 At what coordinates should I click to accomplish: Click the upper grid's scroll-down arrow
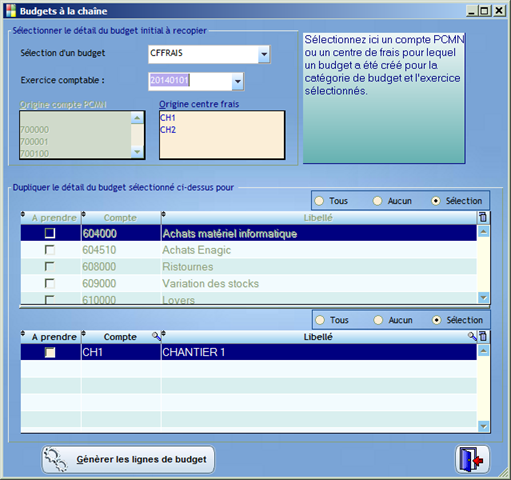(x=483, y=297)
